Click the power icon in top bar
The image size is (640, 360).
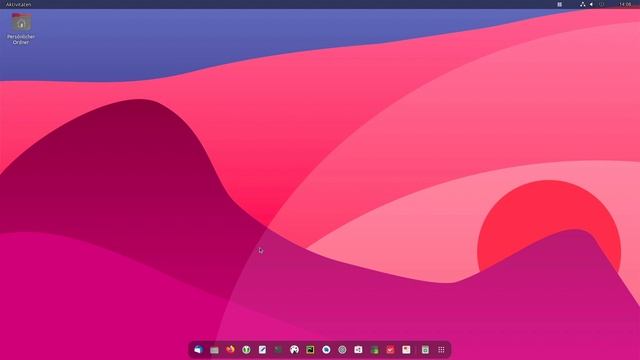pyautogui.click(x=602, y=4)
